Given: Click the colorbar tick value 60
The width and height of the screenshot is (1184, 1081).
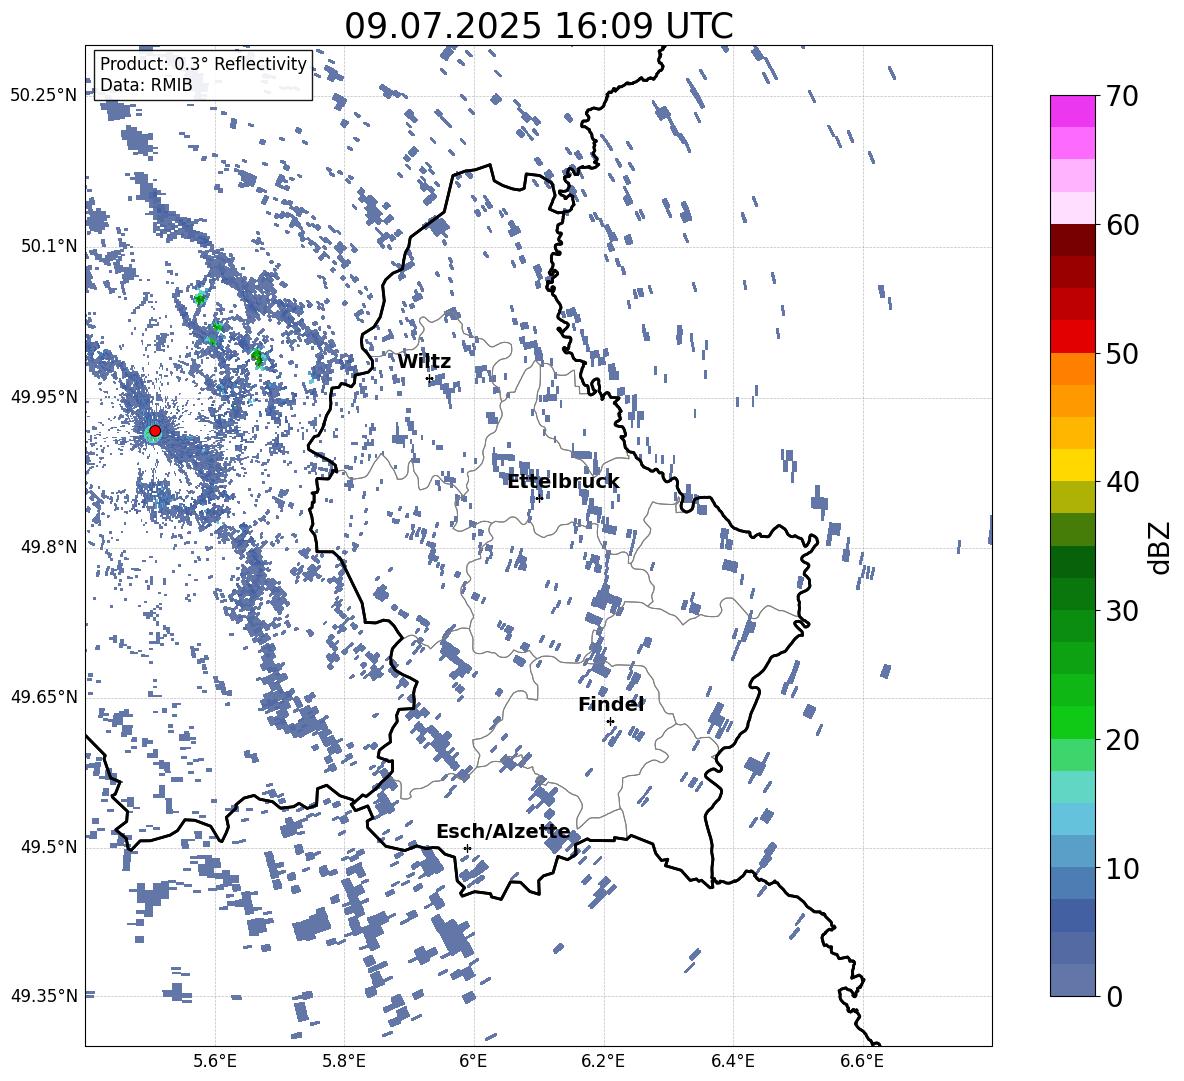Looking at the screenshot, I should click(x=1122, y=225).
